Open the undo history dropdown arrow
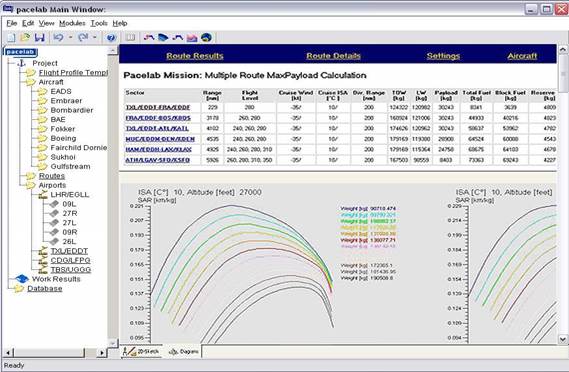The height and width of the screenshot is (372, 569). click(x=70, y=37)
